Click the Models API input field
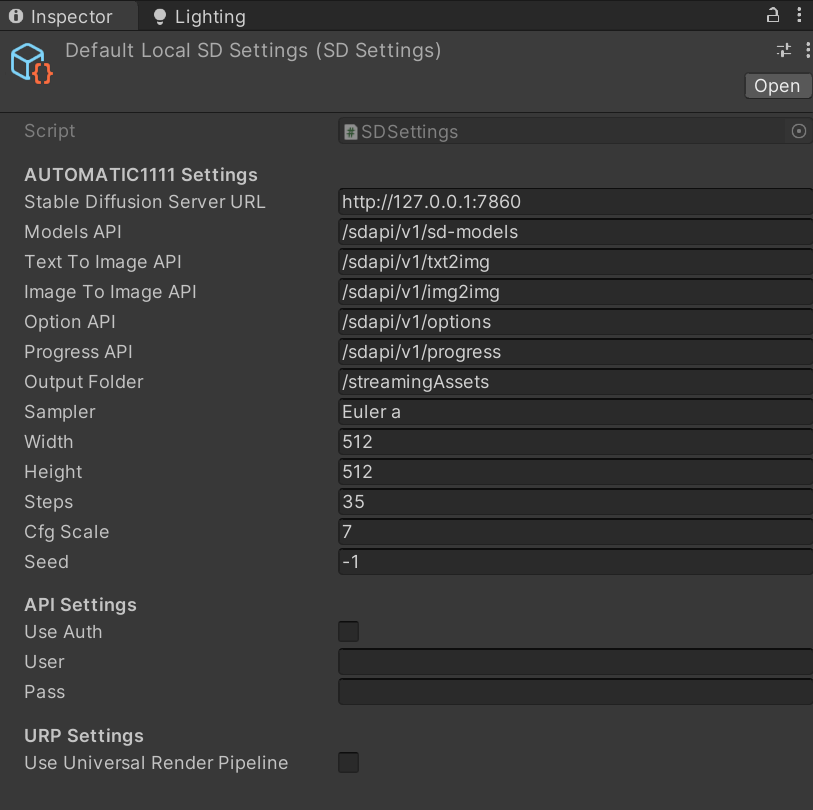Screen dimensions: 813x810 click(x=576, y=232)
